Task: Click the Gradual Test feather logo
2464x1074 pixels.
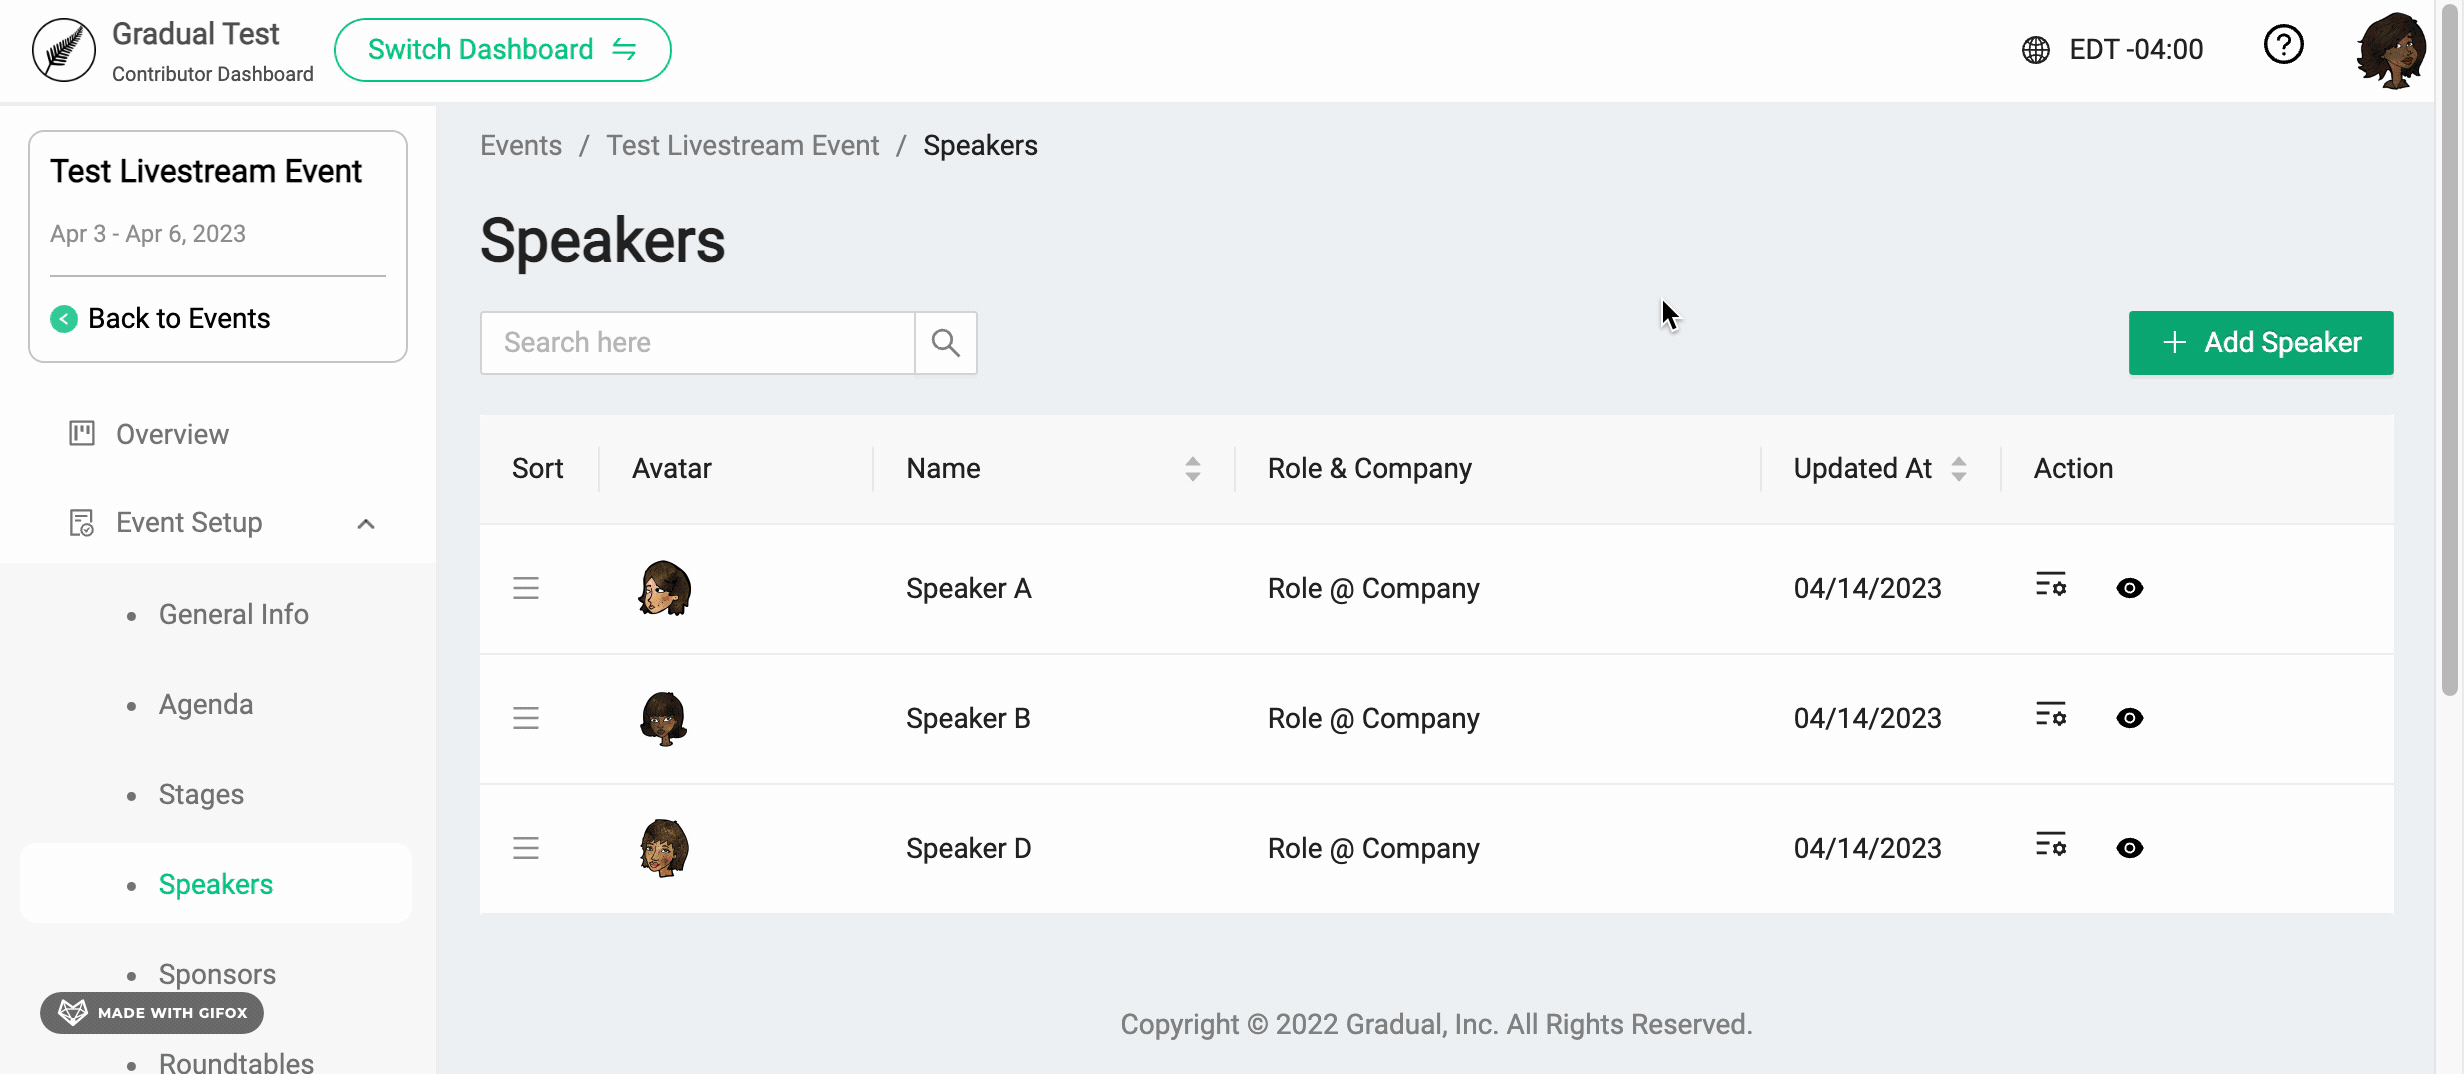Action: (64, 50)
